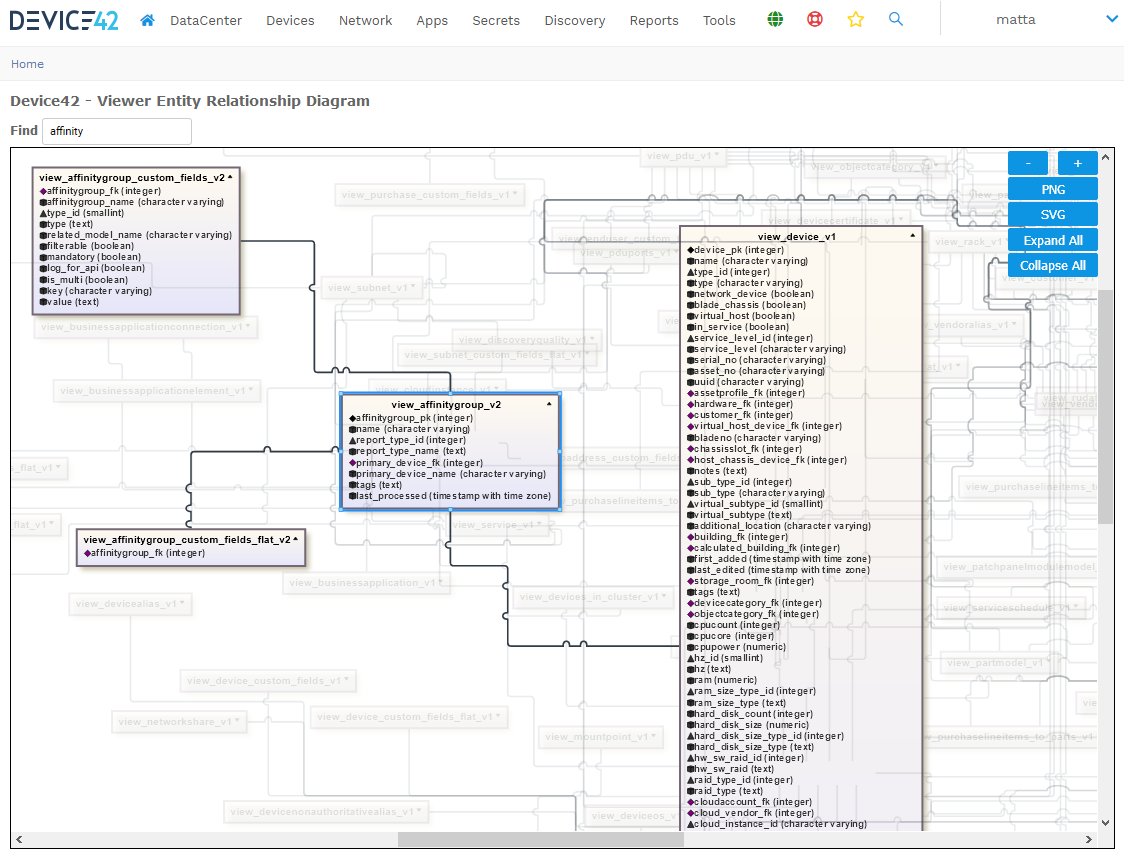
Task: Select cloud_vendor_fk (integer) field
Action: [x=751, y=812]
